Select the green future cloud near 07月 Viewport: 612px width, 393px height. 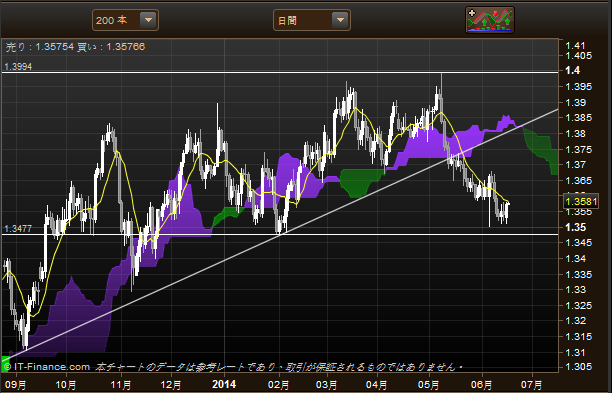542,150
